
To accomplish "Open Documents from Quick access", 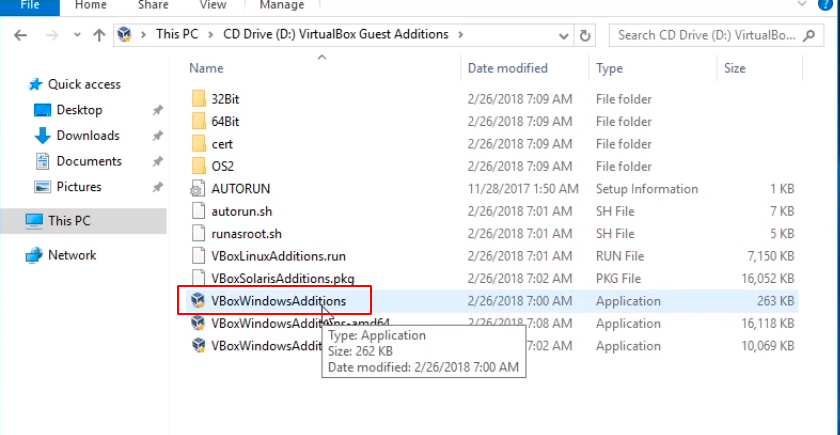I will (89, 161).
